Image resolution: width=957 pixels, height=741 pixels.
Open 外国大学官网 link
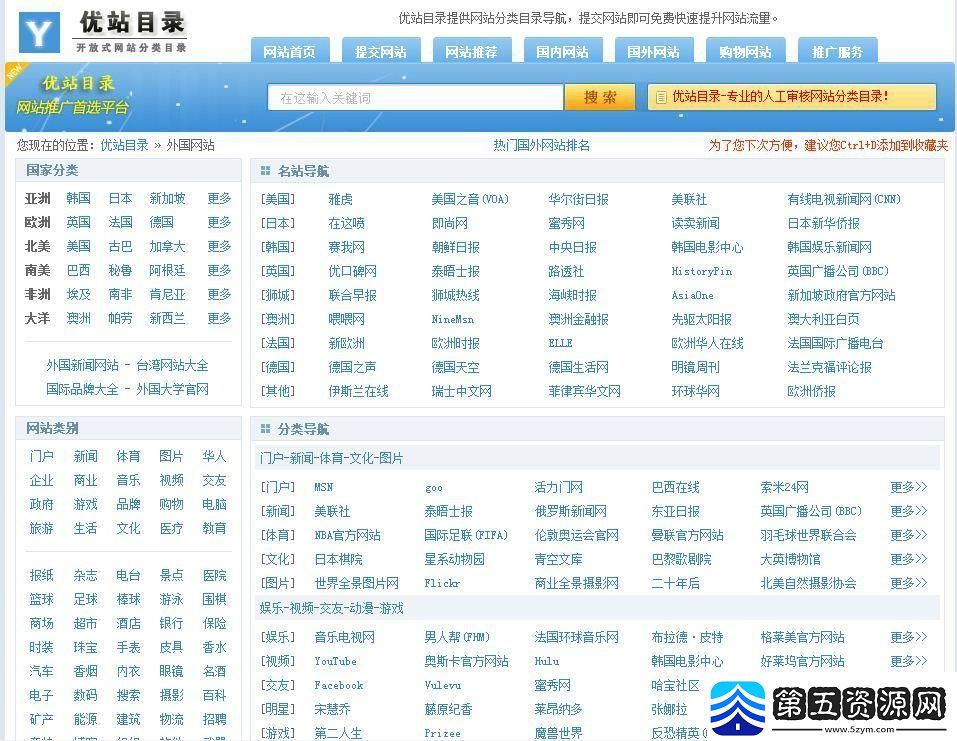coord(172,389)
